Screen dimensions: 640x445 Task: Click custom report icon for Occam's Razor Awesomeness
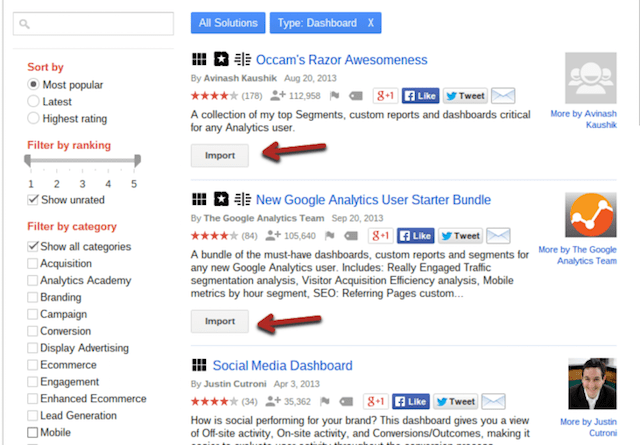(x=242, y=59)
